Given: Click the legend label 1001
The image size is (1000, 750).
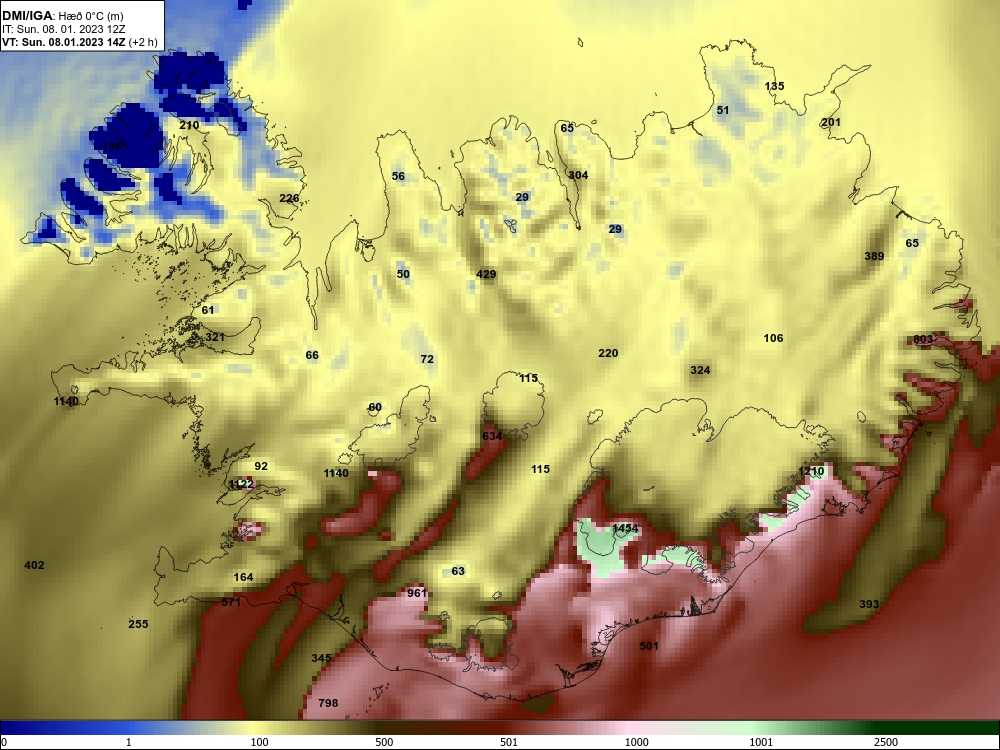Looking at the screenshot, I should pos(761,742).
